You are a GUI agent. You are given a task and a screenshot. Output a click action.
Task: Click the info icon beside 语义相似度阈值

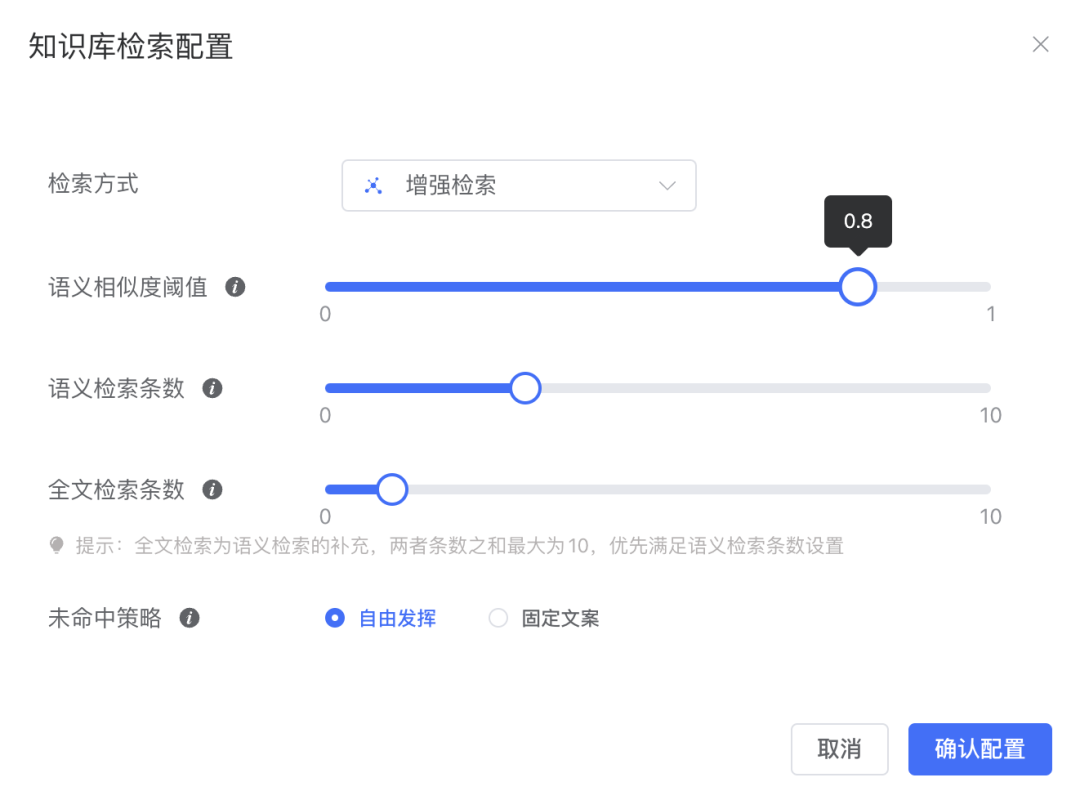click(236, 286)
